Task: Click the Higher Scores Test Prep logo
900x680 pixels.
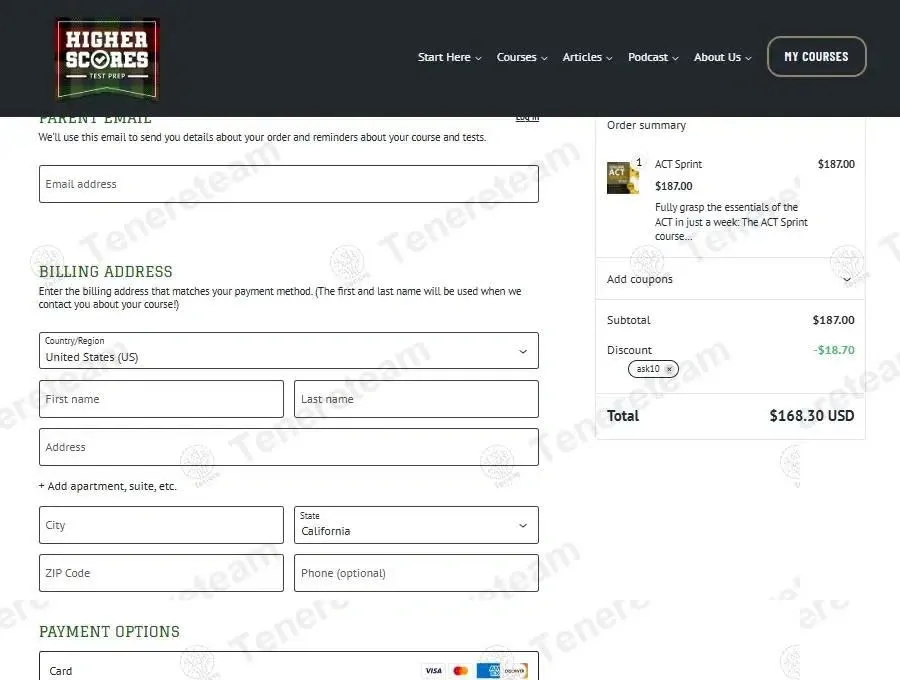Action: [x=107, y=59]
